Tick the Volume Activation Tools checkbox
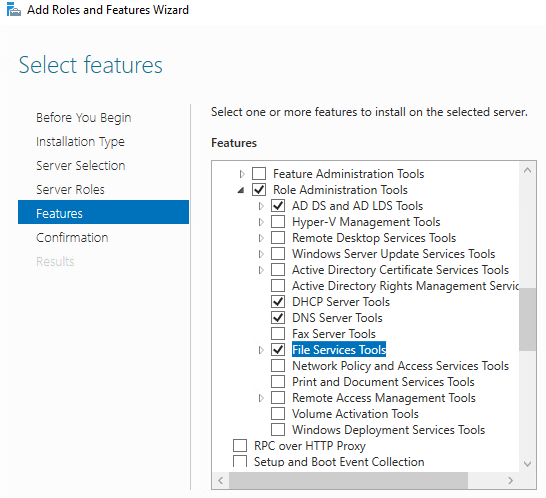This screenshot has width=546, height=498. pyautogui.click(x=278, y=414)
